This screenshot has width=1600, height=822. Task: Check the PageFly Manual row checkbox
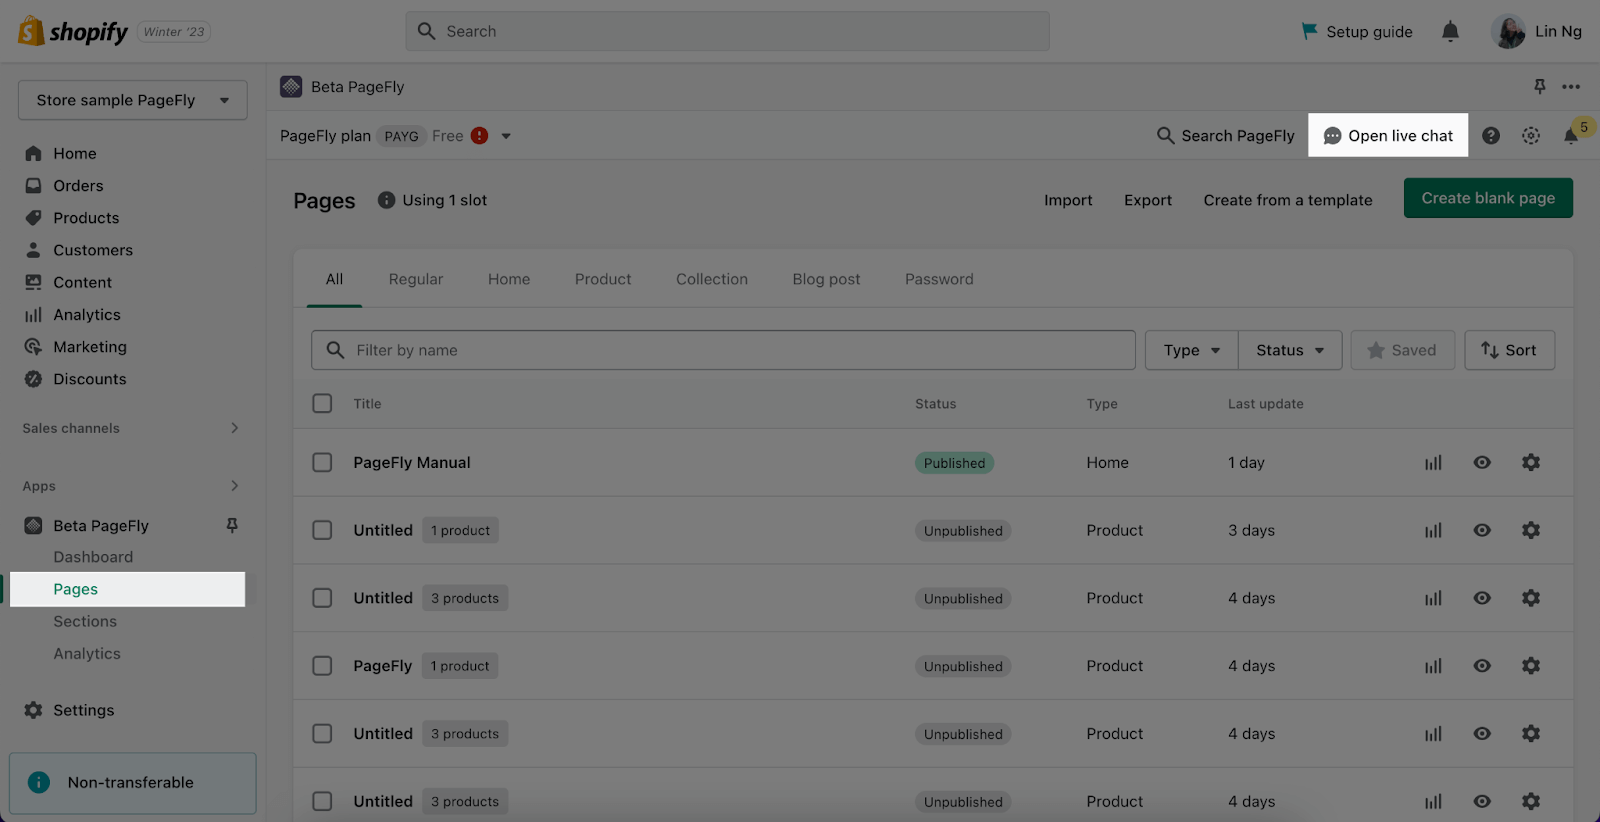tap(322, 463)
